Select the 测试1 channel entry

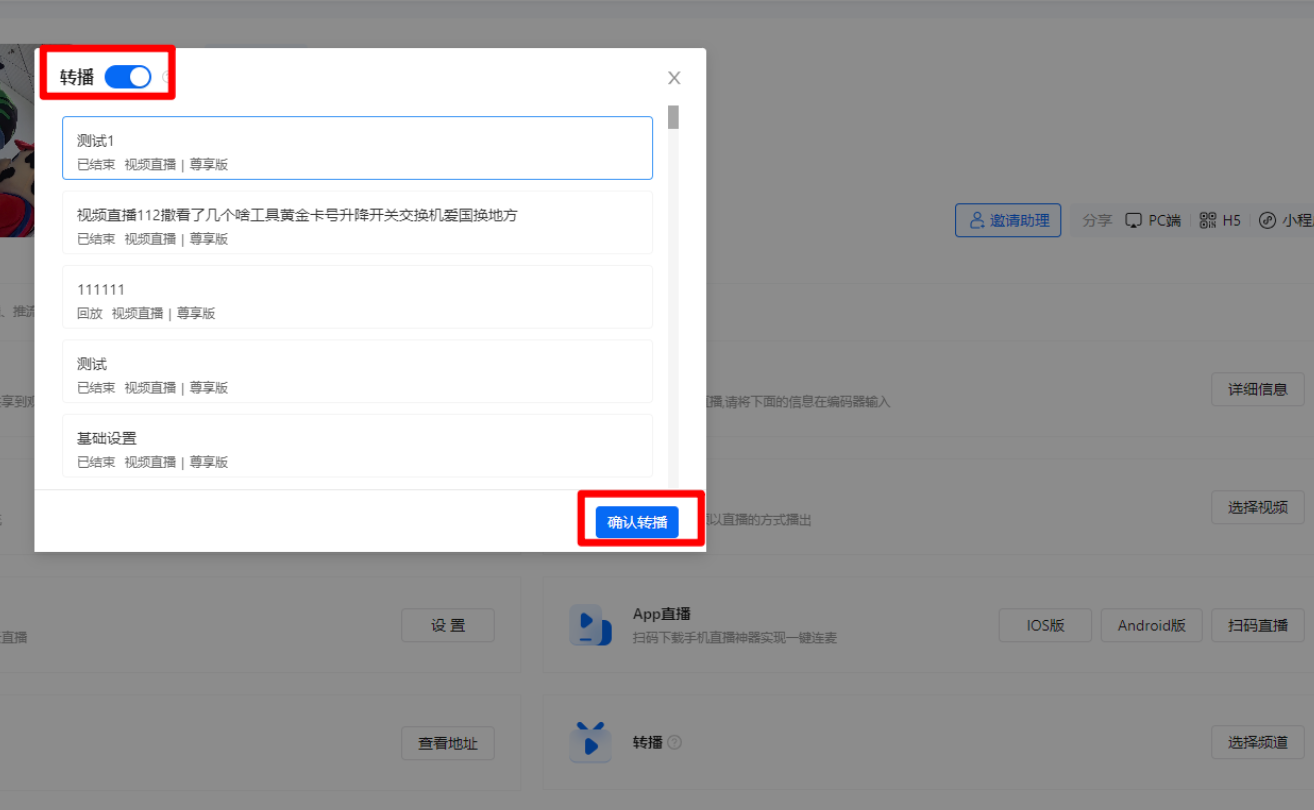[x=357, y=145]
